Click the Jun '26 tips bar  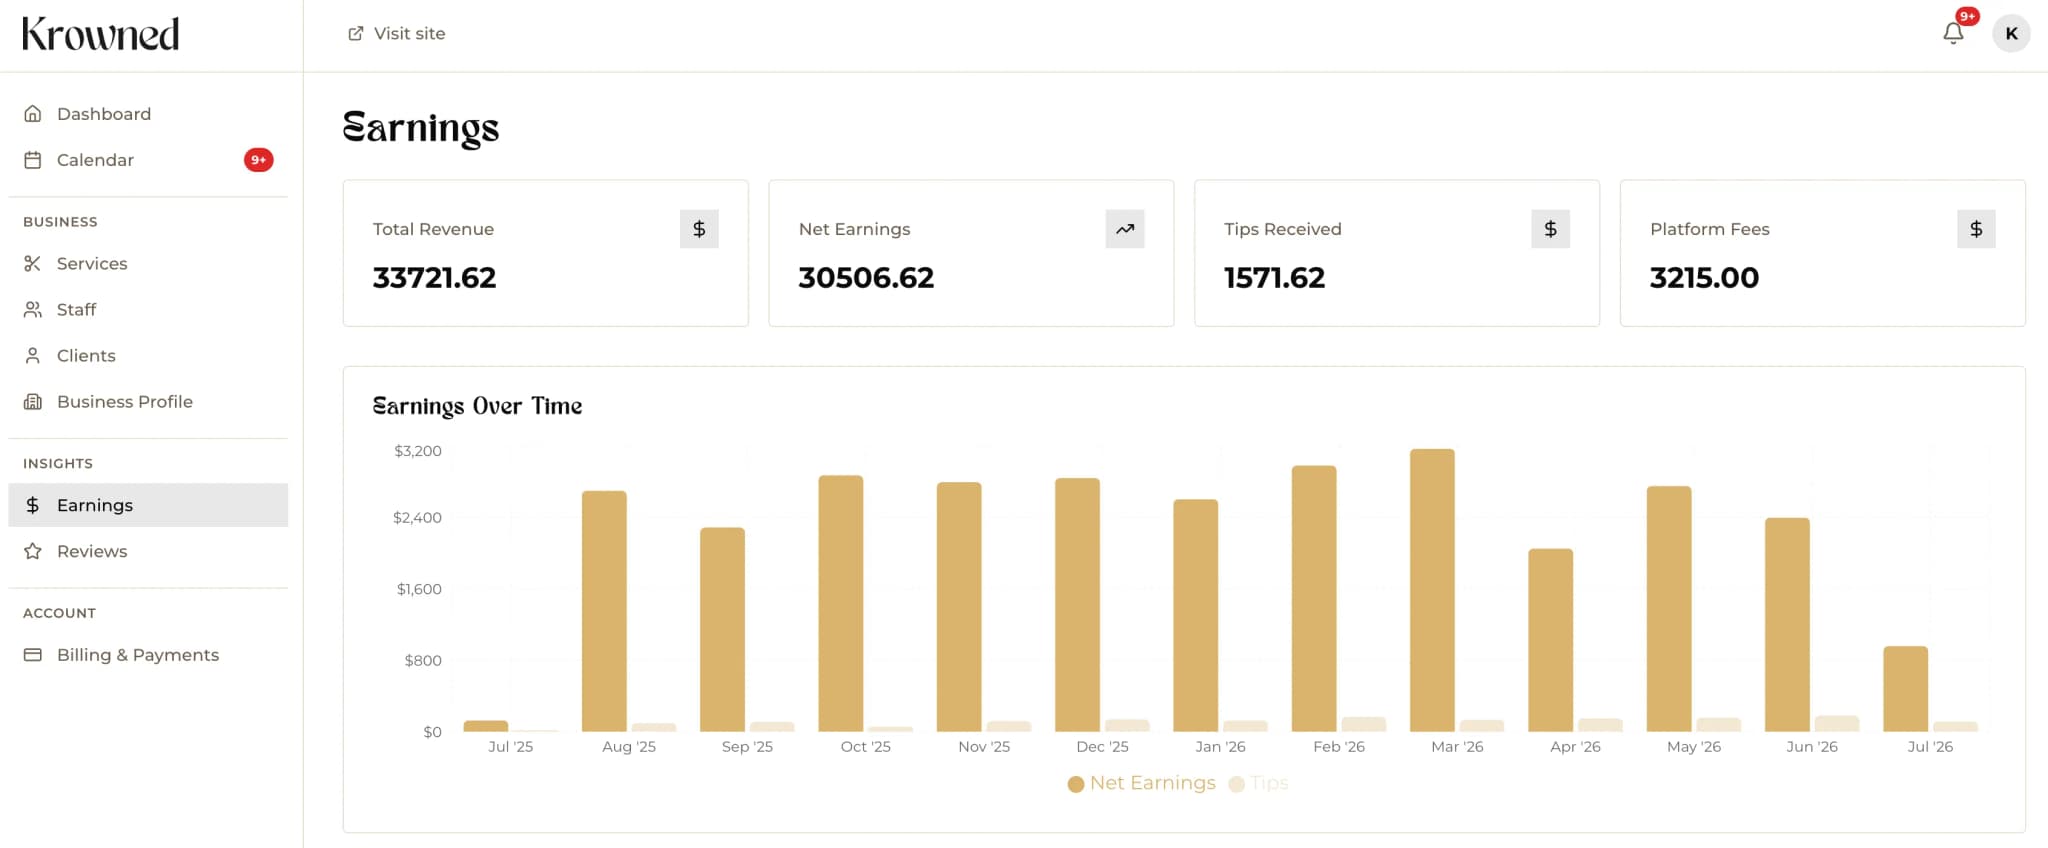1837,723
